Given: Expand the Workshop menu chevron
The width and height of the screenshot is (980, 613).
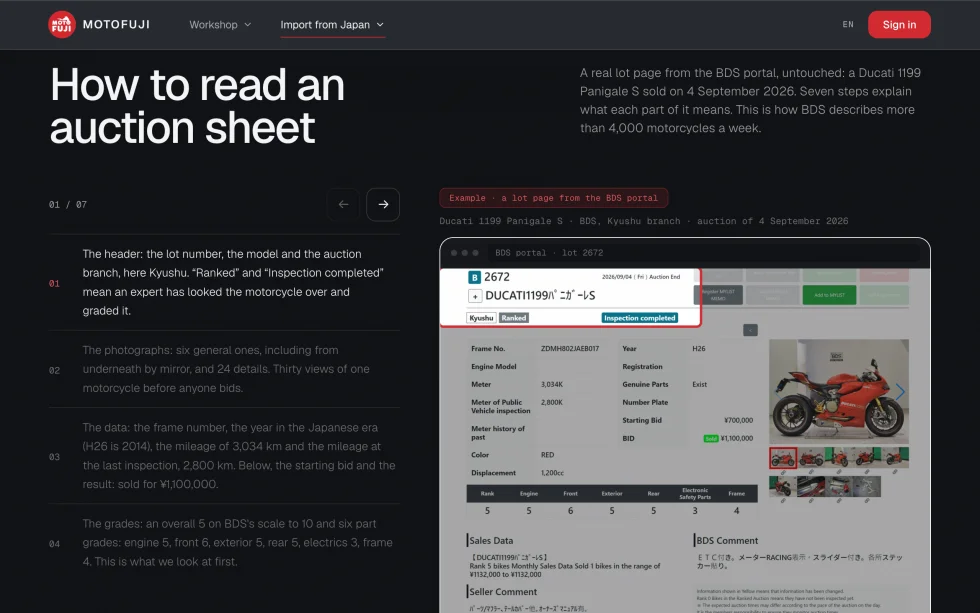Looking at the screenshot, I should tap(248, 24).
